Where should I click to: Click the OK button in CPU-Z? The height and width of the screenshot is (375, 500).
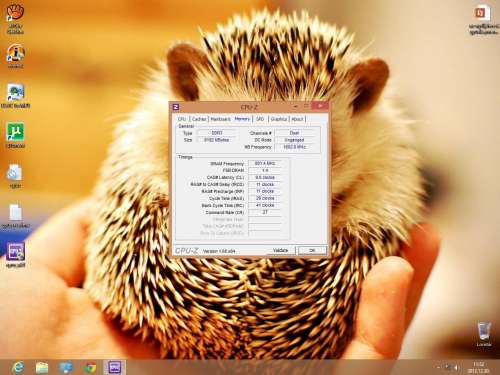(x=312, y=250)
